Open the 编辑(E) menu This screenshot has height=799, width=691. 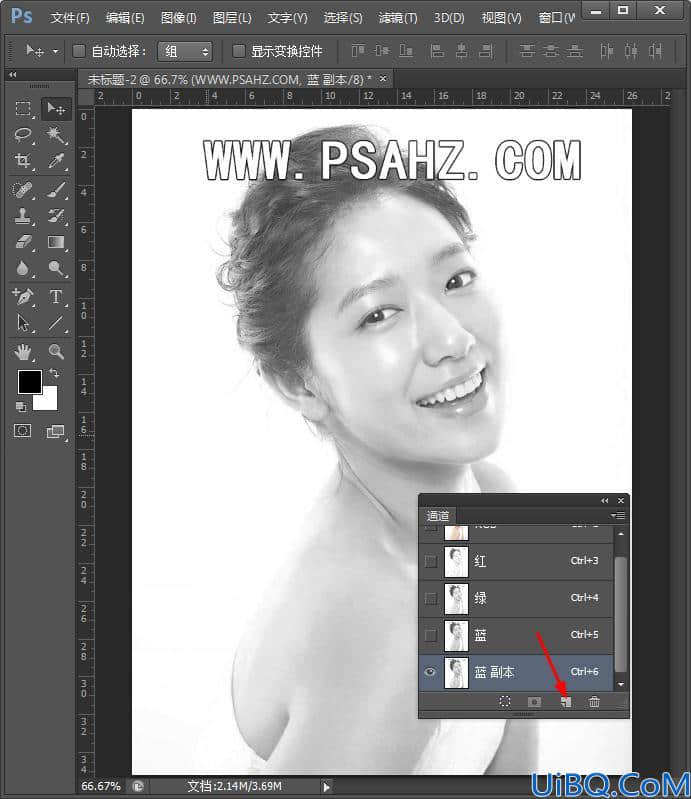click(125, 18)
